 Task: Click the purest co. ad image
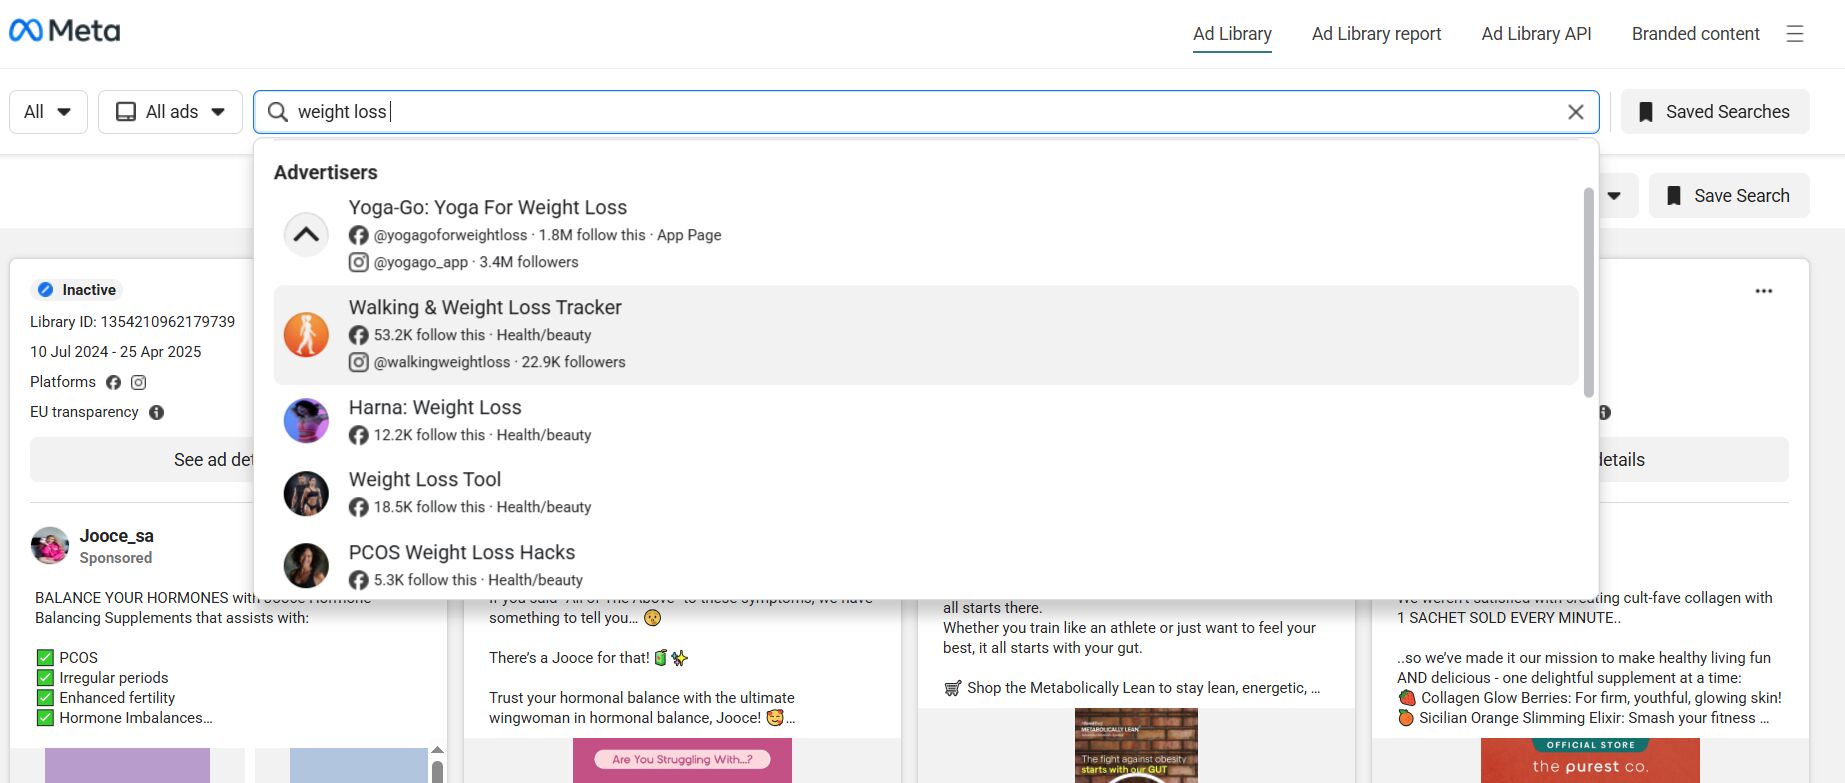coord(1590,760)
